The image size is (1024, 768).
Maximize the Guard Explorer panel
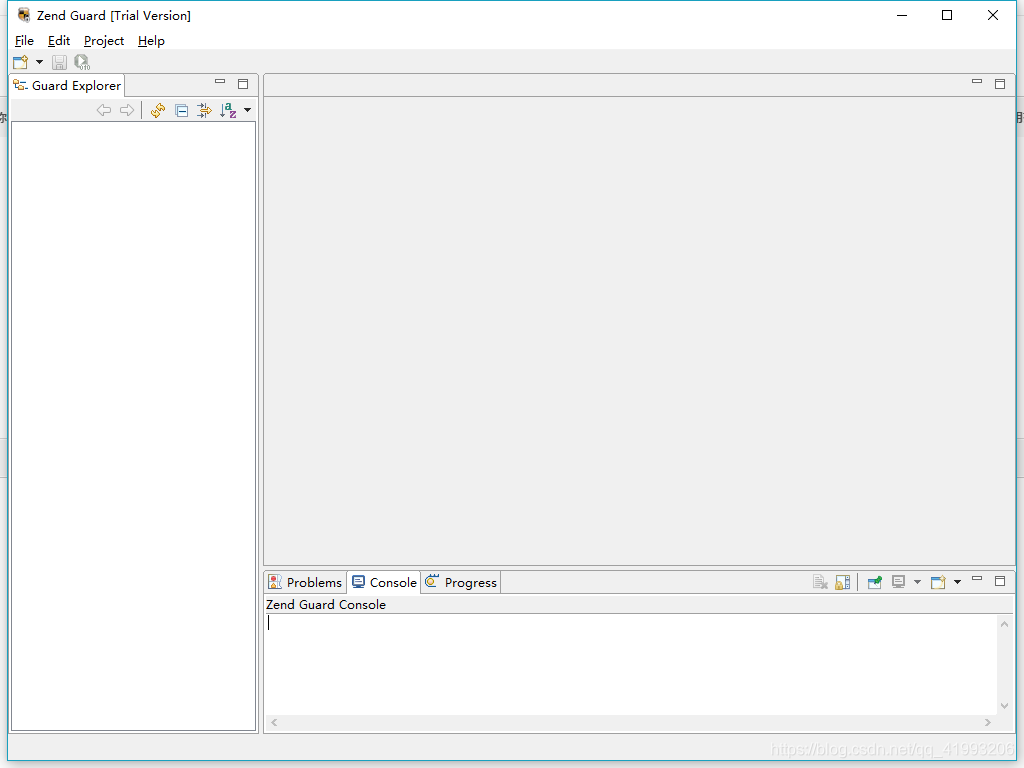click(243, 84)
